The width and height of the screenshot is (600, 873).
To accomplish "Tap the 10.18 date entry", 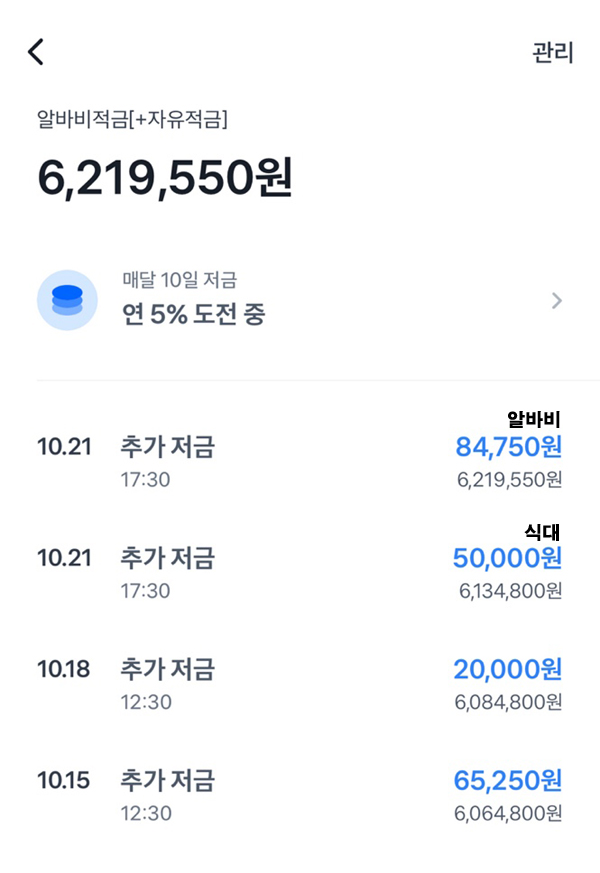I will pos(63,669).
